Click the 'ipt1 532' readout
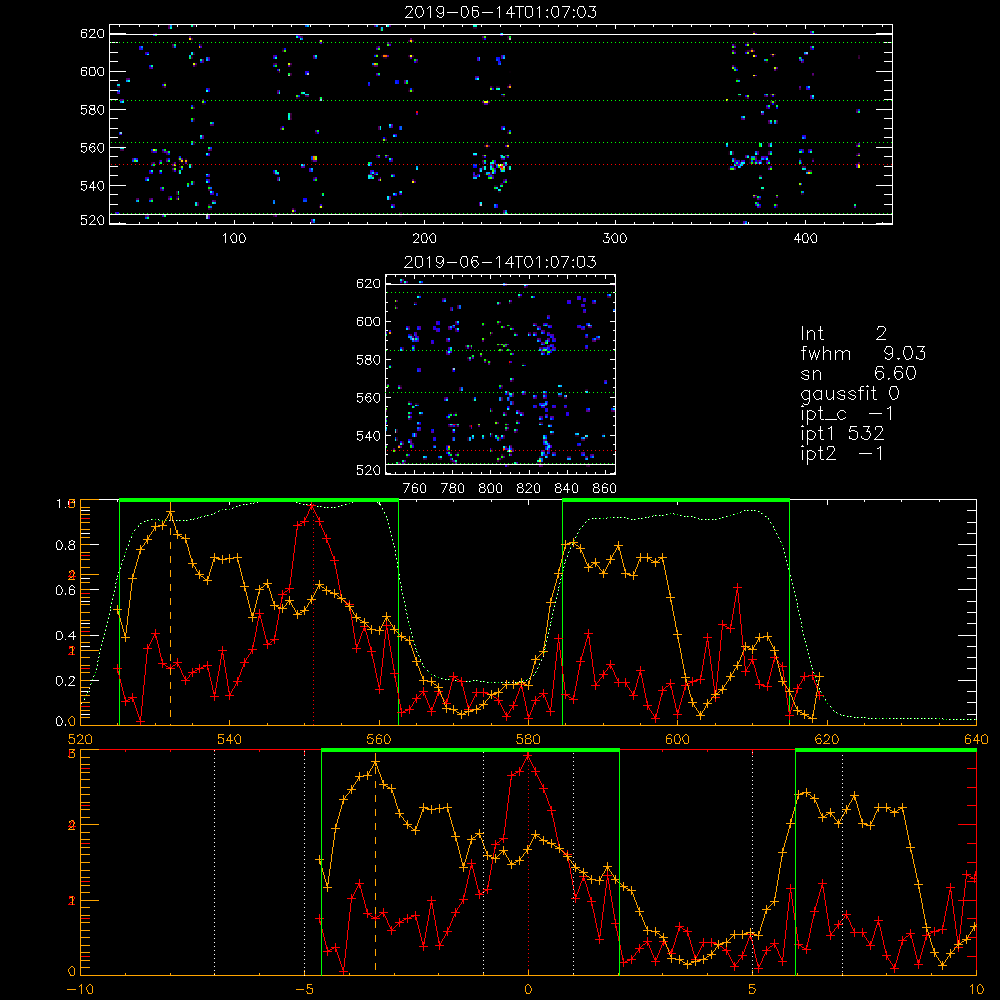The width and height of the screenshot is (1000, 1000). [842, 434]
